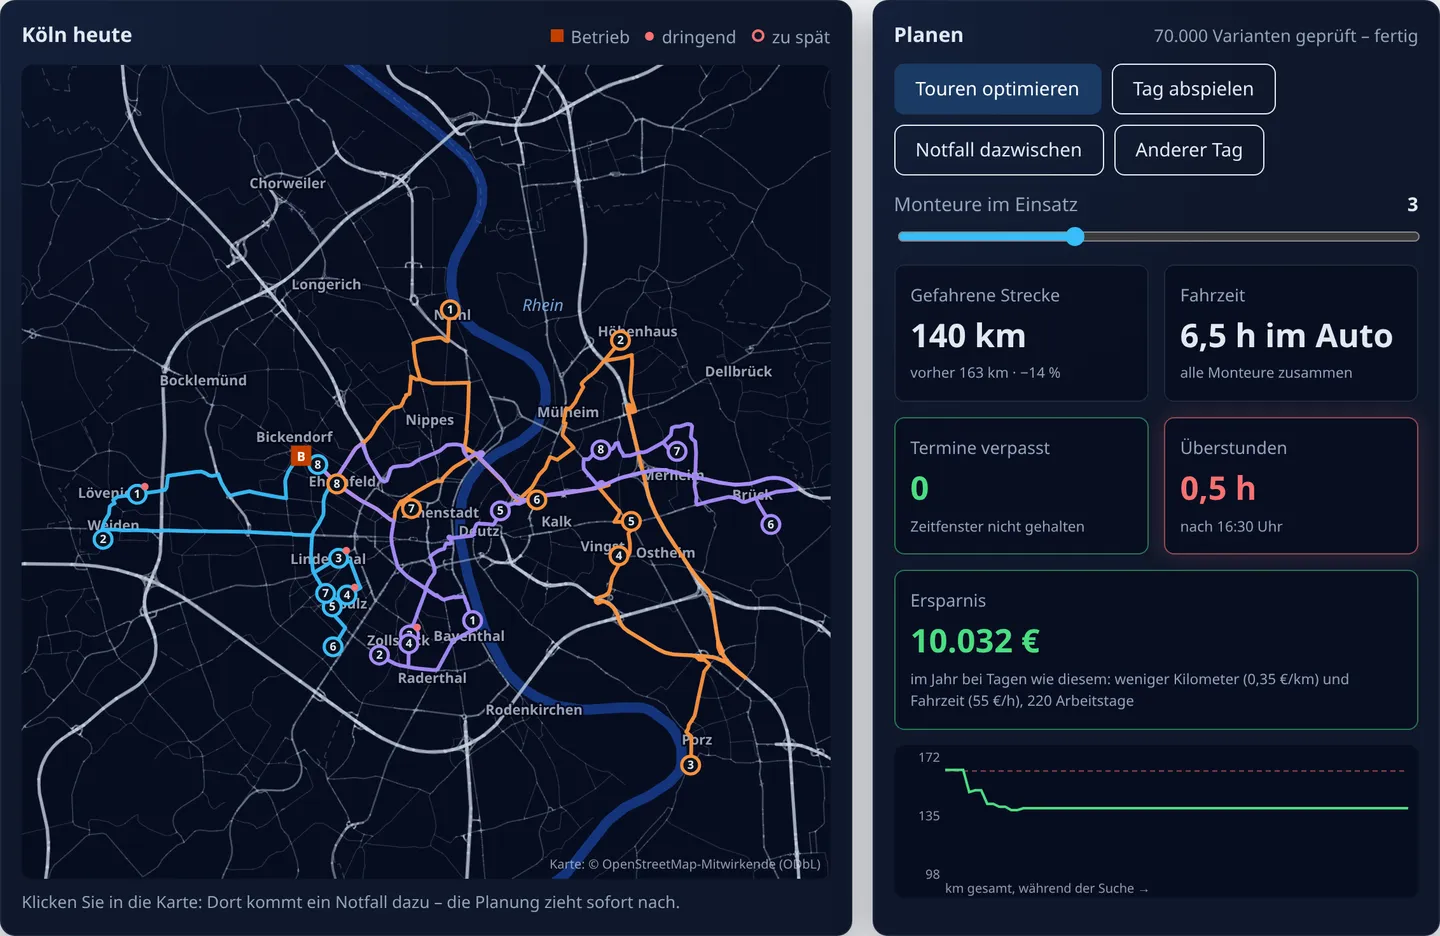Click the Monteure im Einsatz slider handle
This screenshot has height=936, width=1440.
pyautogui.click(x=1075, y=237)
